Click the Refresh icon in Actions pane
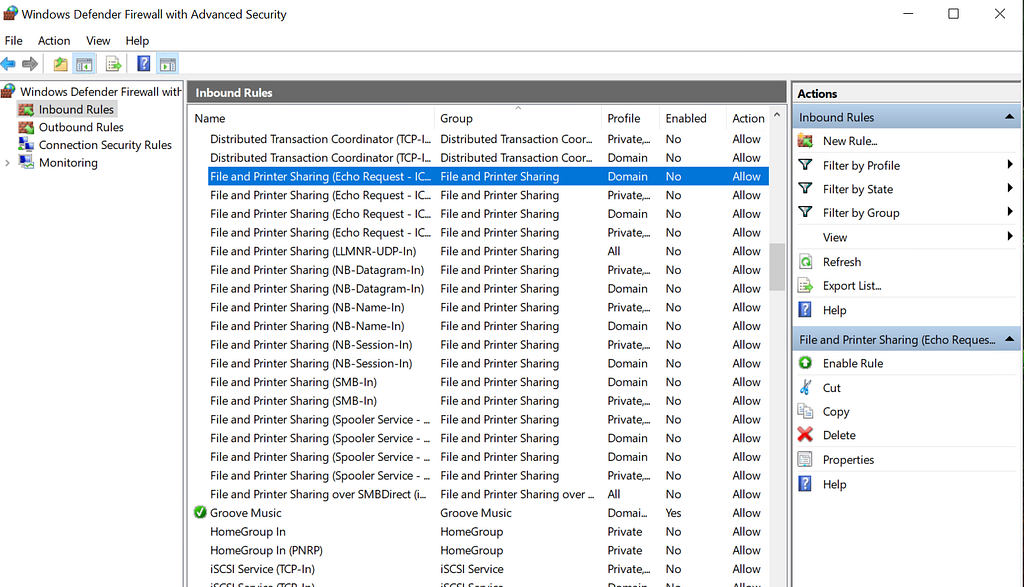Viewport: 1024px width, 587px height. point(806,262)
